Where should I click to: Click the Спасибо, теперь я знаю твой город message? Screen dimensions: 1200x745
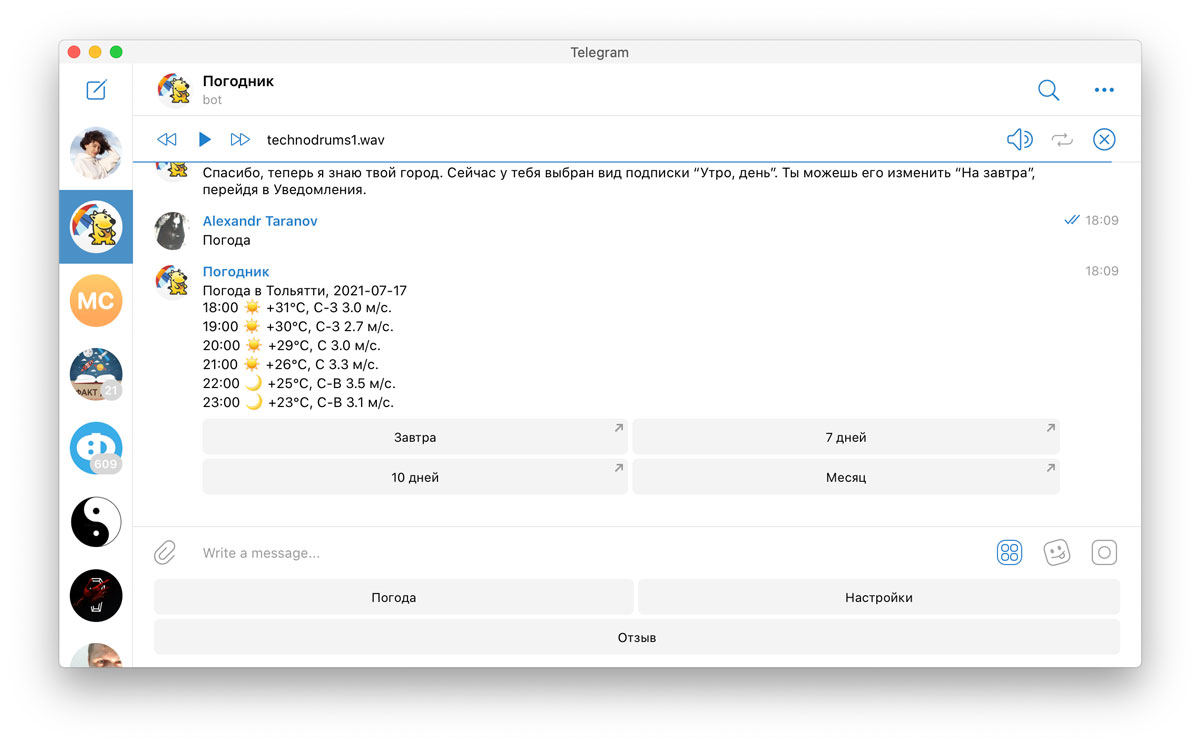point(619,181)
